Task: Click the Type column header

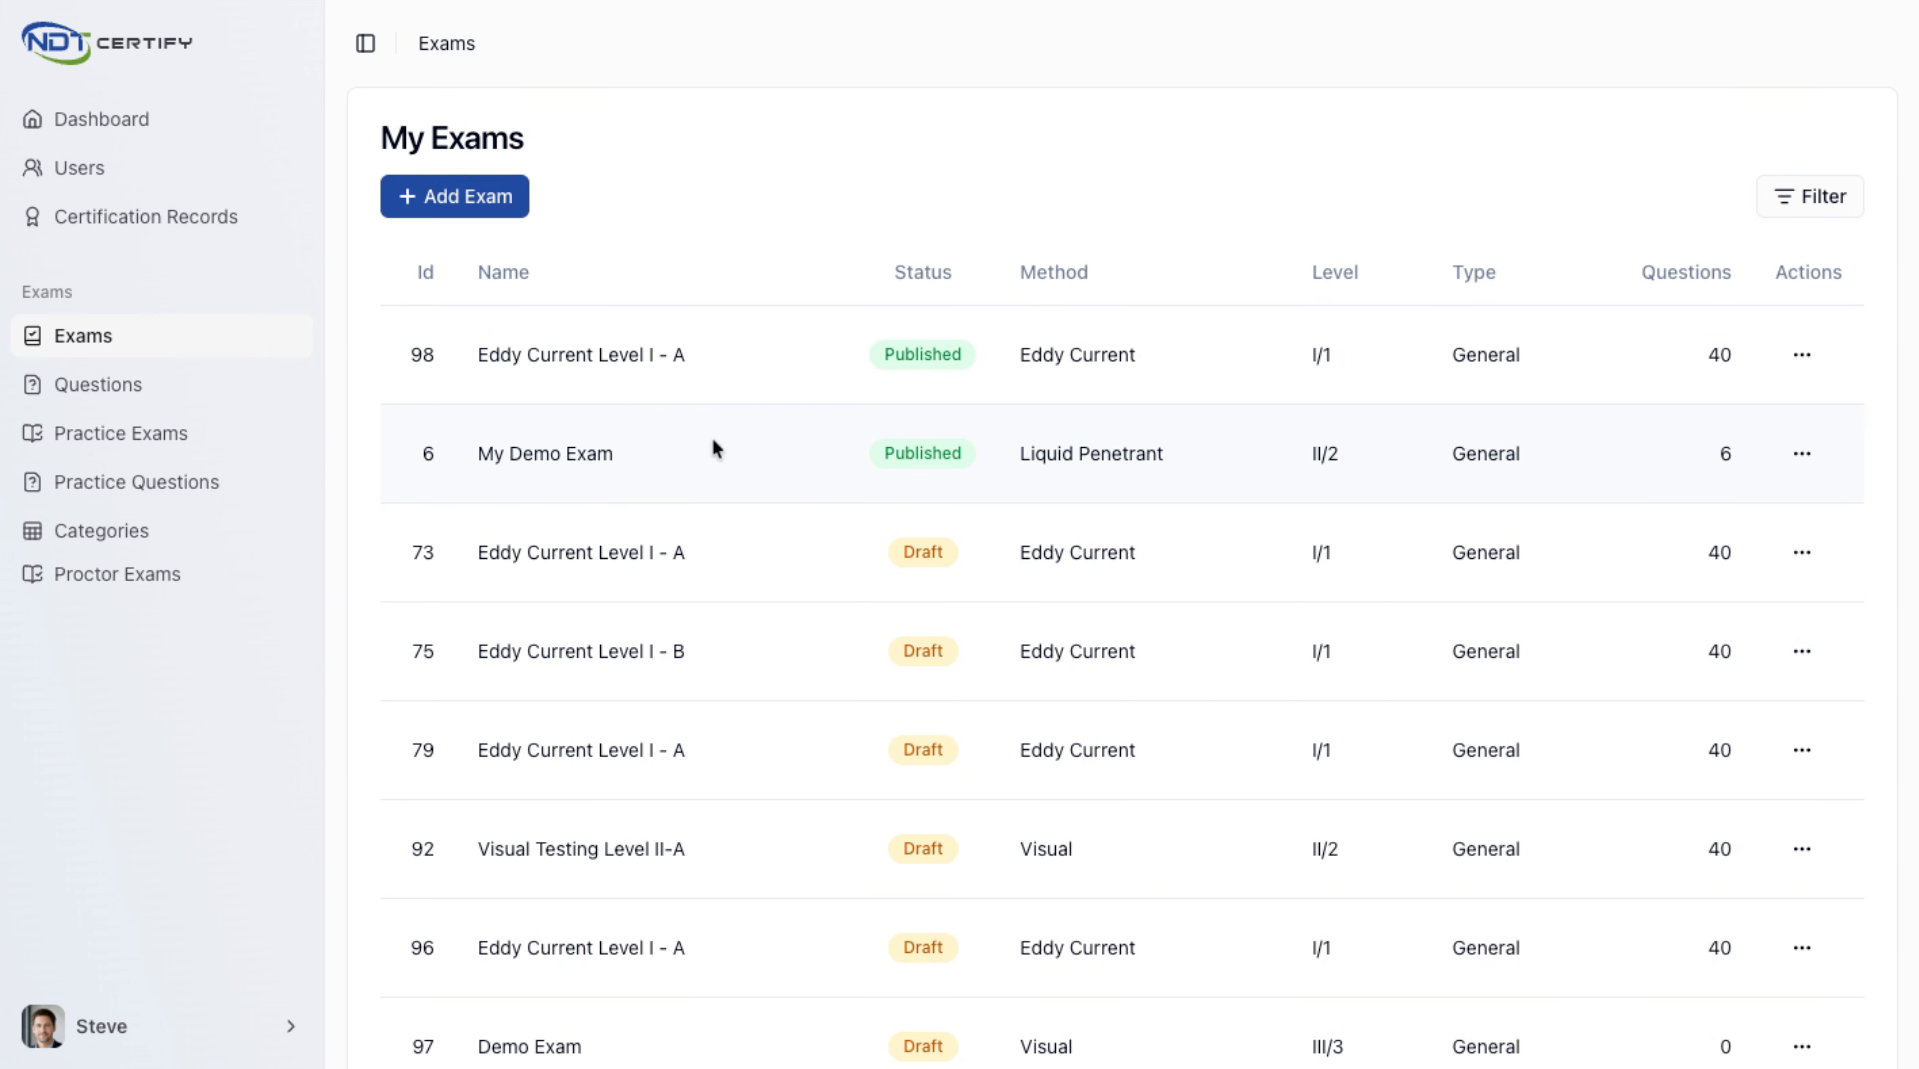Action: coord(1473,272)
